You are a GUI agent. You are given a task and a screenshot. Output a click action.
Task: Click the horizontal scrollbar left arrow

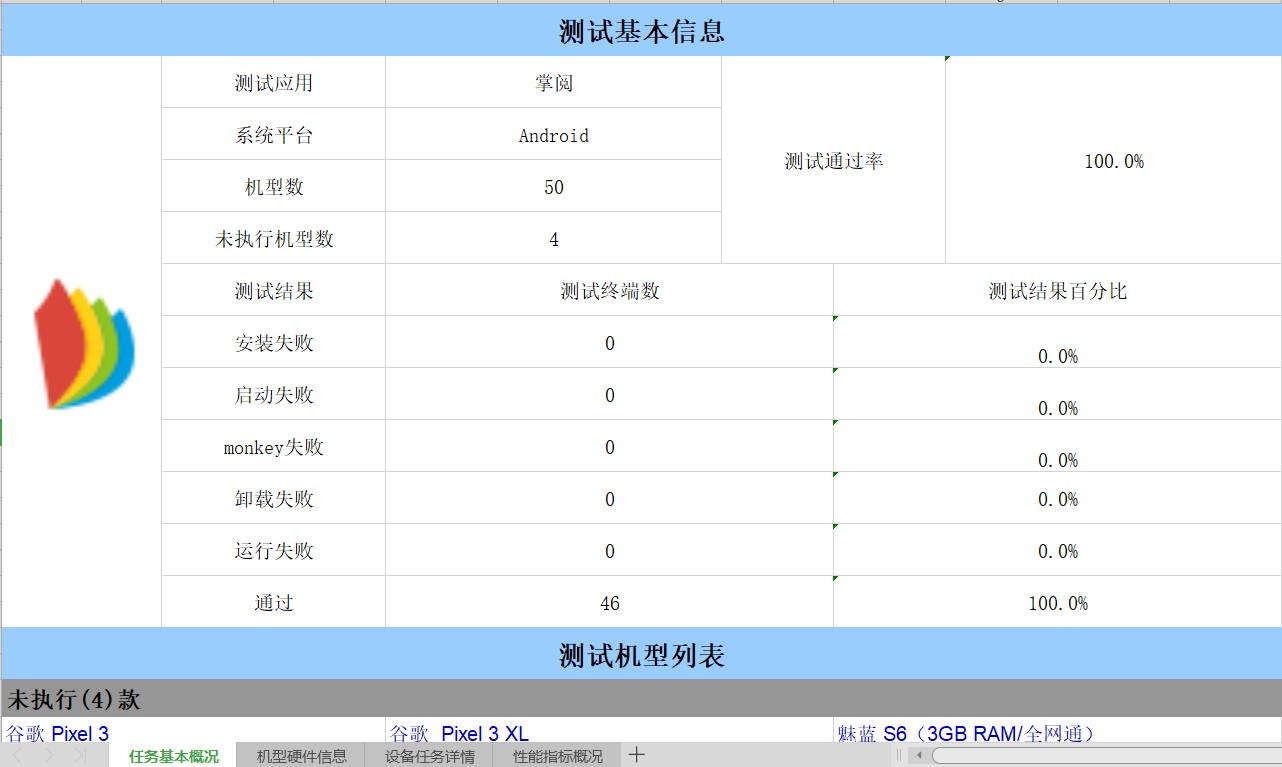(919, 755)
